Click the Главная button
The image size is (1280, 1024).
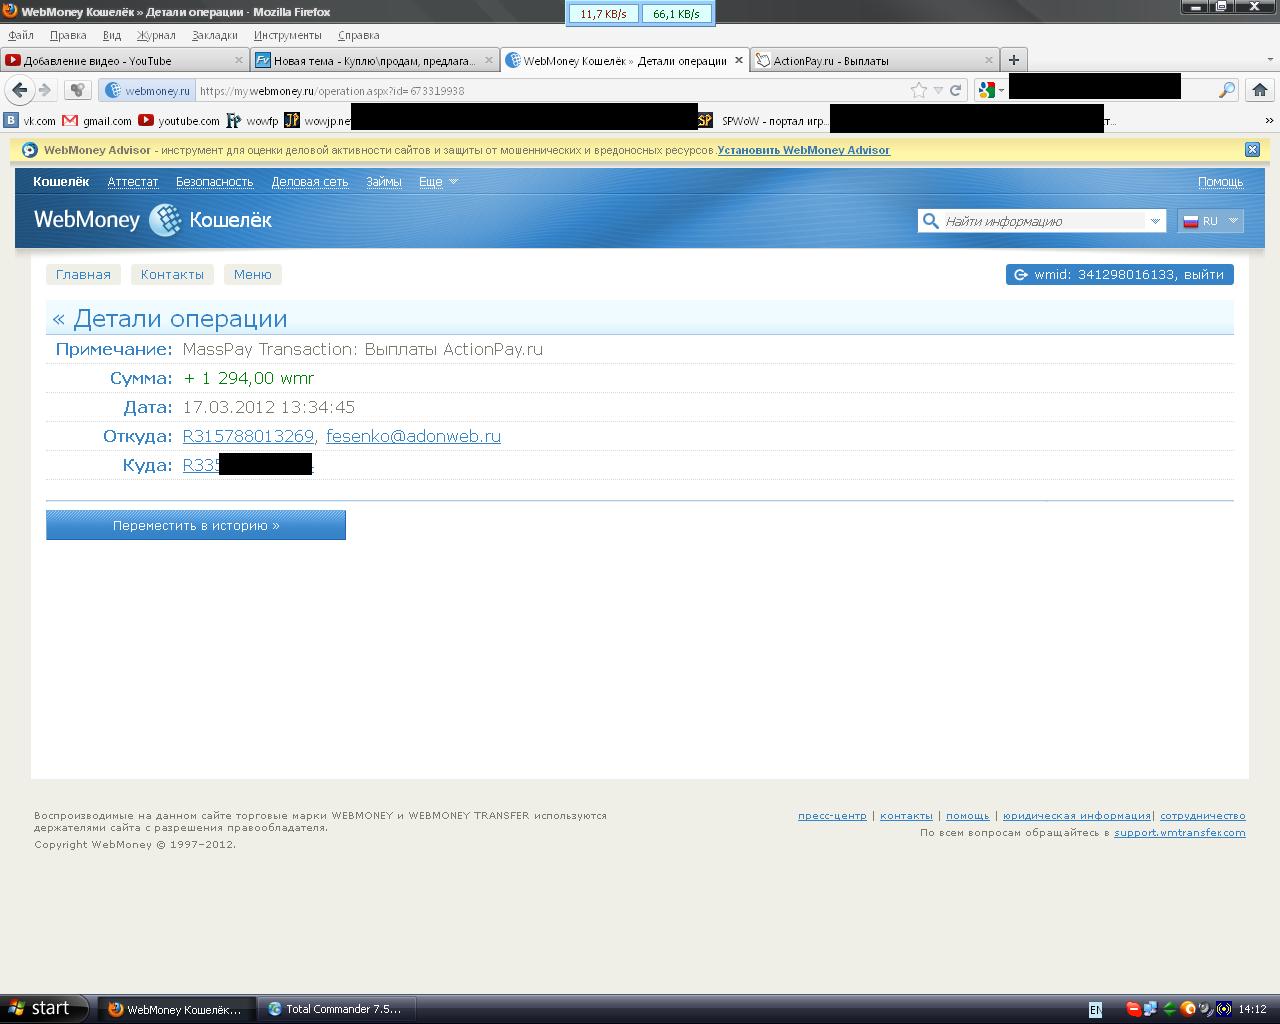pos(83,274)
